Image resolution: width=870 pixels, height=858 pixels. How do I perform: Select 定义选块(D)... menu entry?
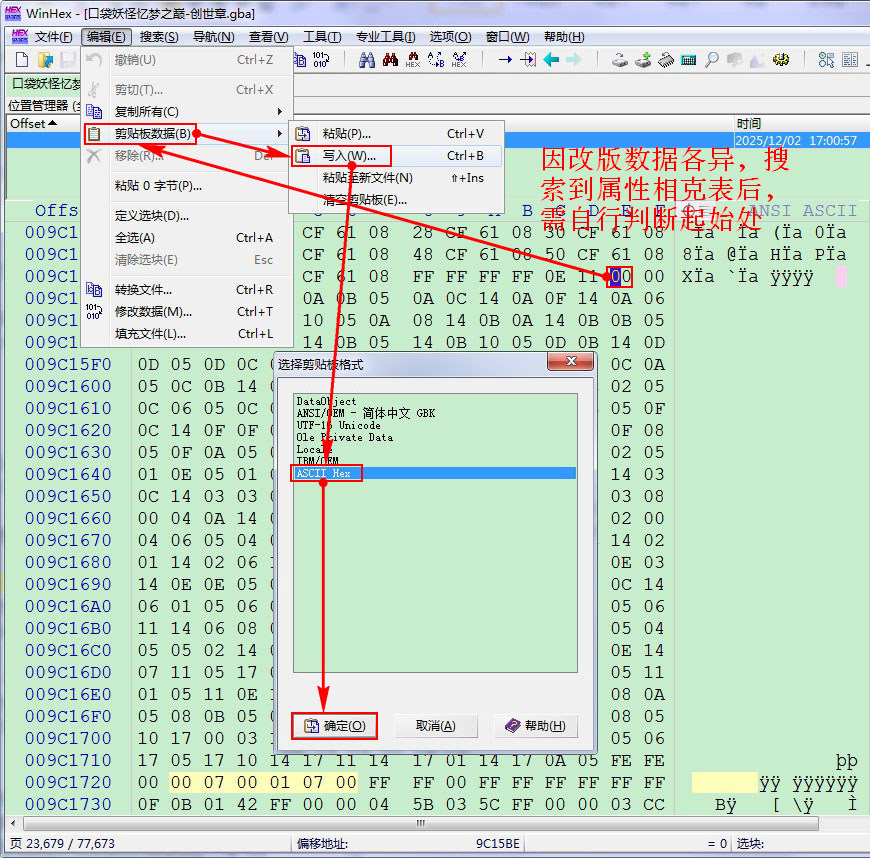coord(187,215)
